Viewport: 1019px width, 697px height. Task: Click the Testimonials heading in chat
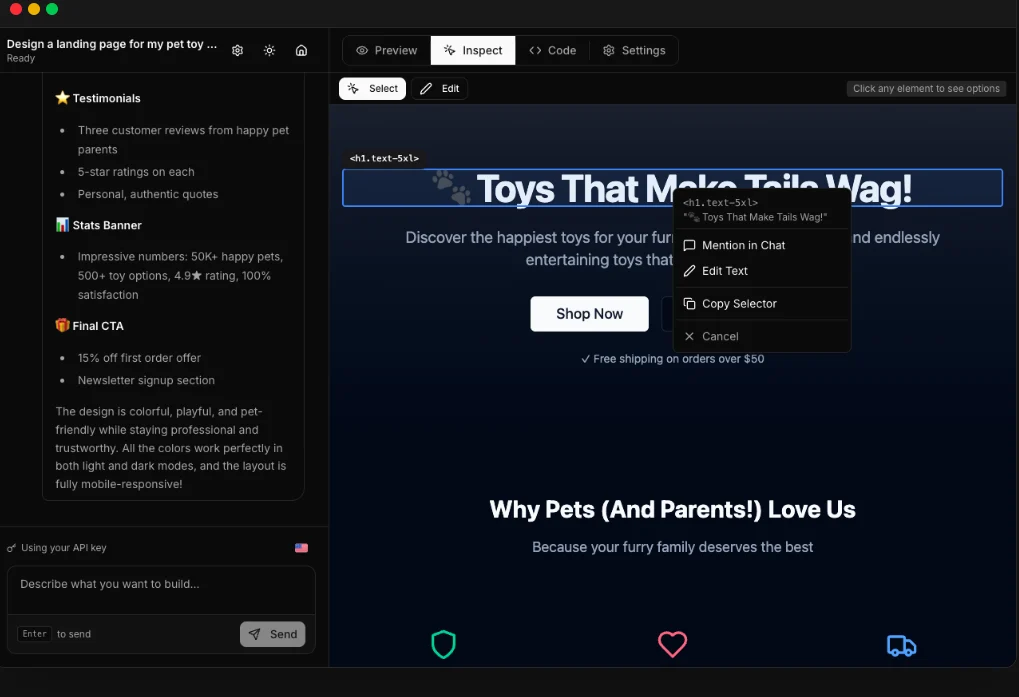[x=107, y=98]
